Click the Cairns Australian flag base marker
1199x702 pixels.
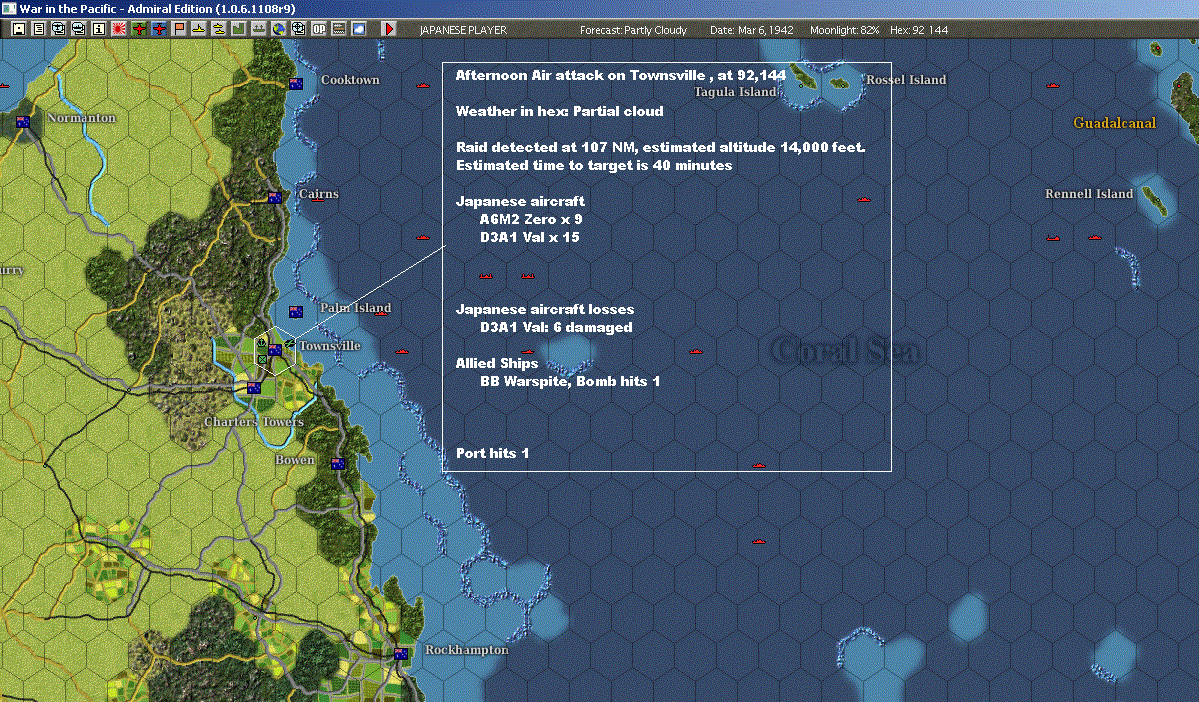275,197
